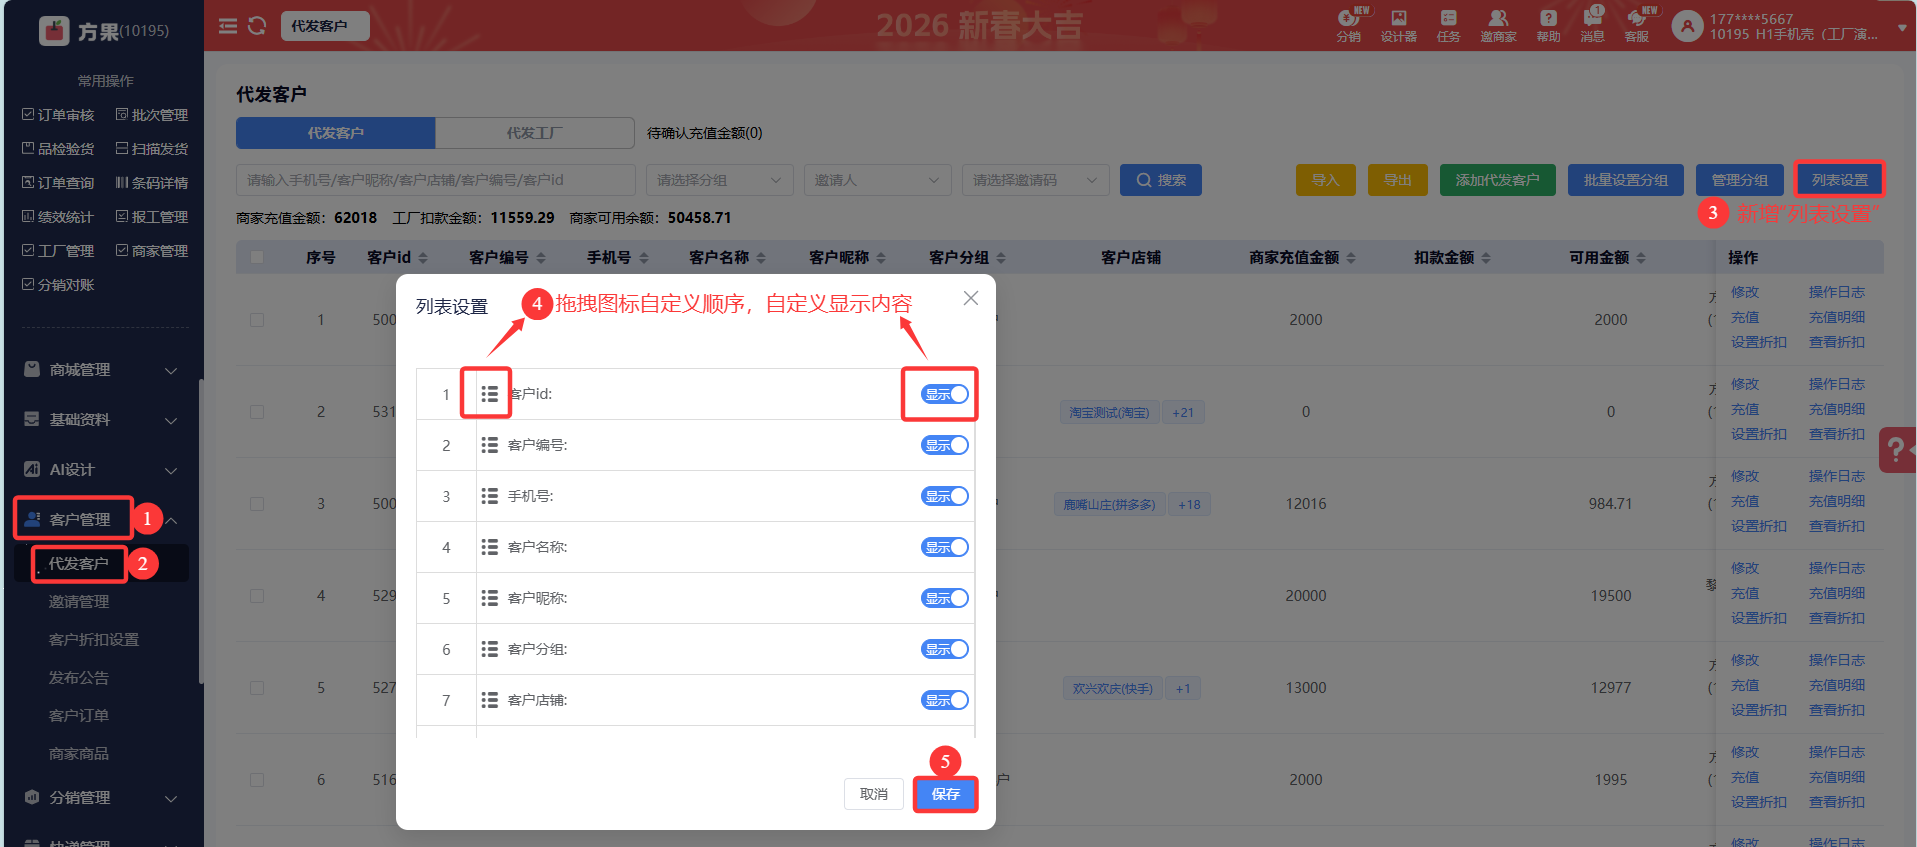Expand the 基础资料 sidebar menu
This screenshot has height=847, width=1917.
coord(101,420)
